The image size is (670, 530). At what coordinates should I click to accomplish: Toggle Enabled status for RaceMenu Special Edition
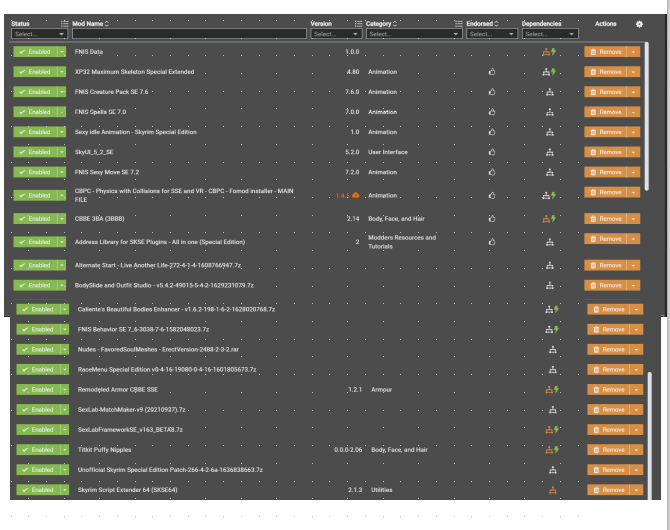coord(38,370)
